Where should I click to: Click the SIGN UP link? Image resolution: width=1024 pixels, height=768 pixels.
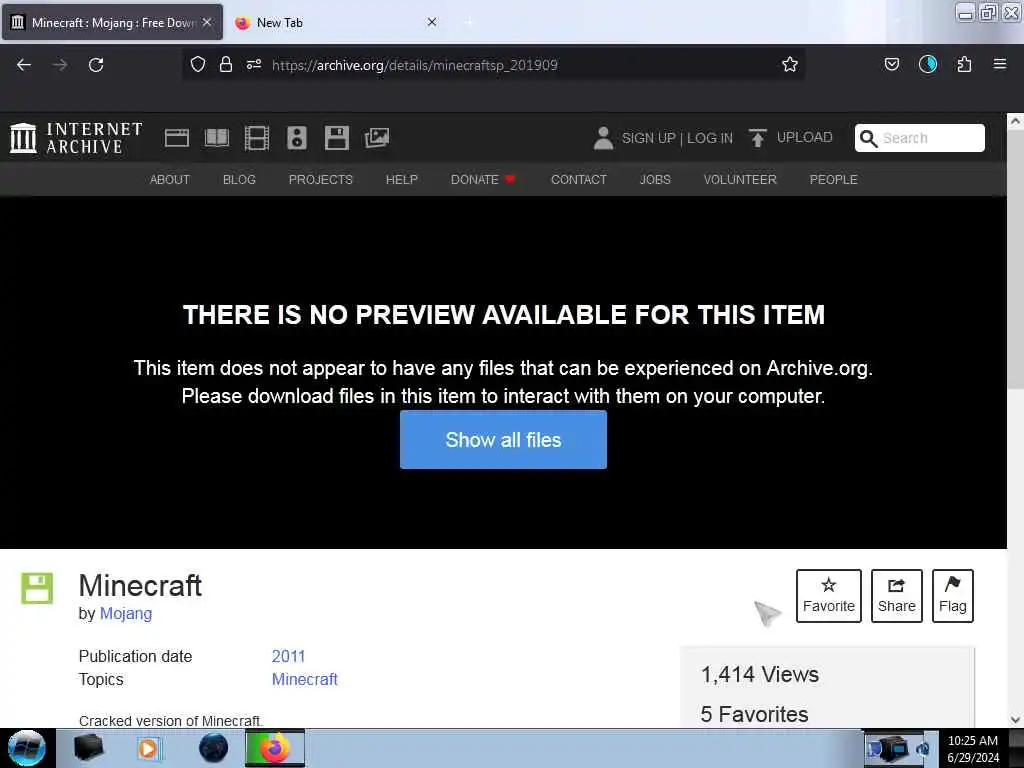[648, 138]
